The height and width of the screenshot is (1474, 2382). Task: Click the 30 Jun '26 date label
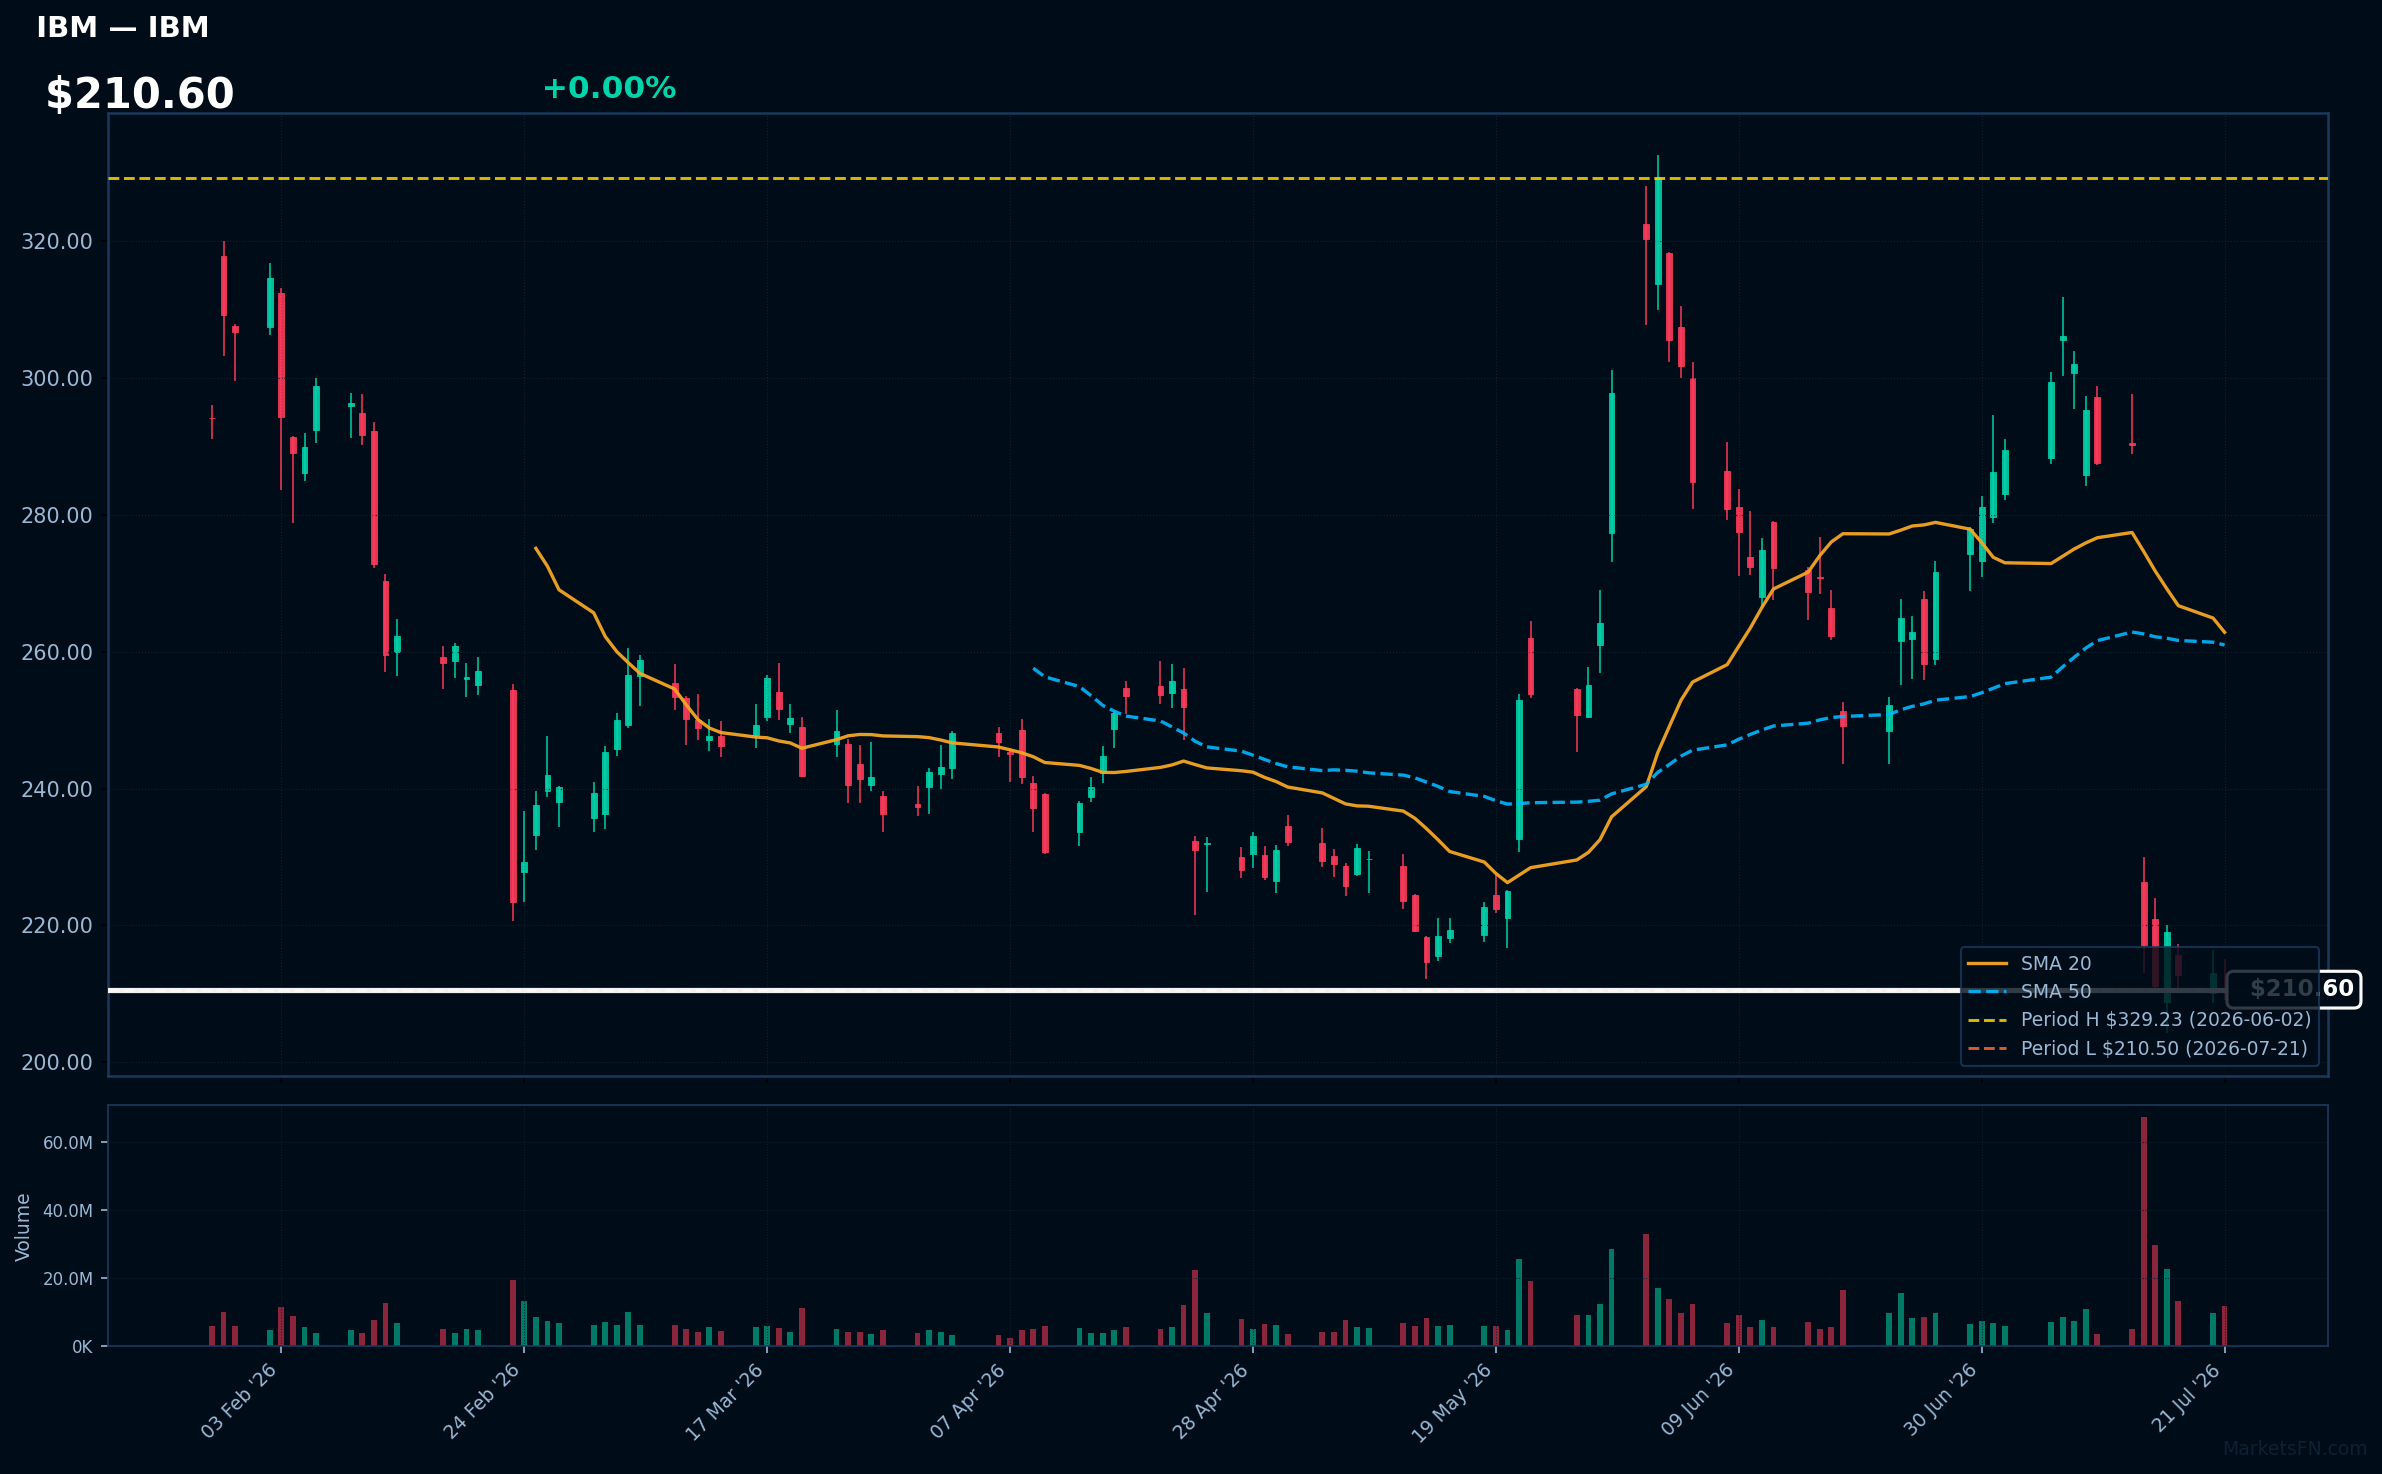tap(1941, 1400)
